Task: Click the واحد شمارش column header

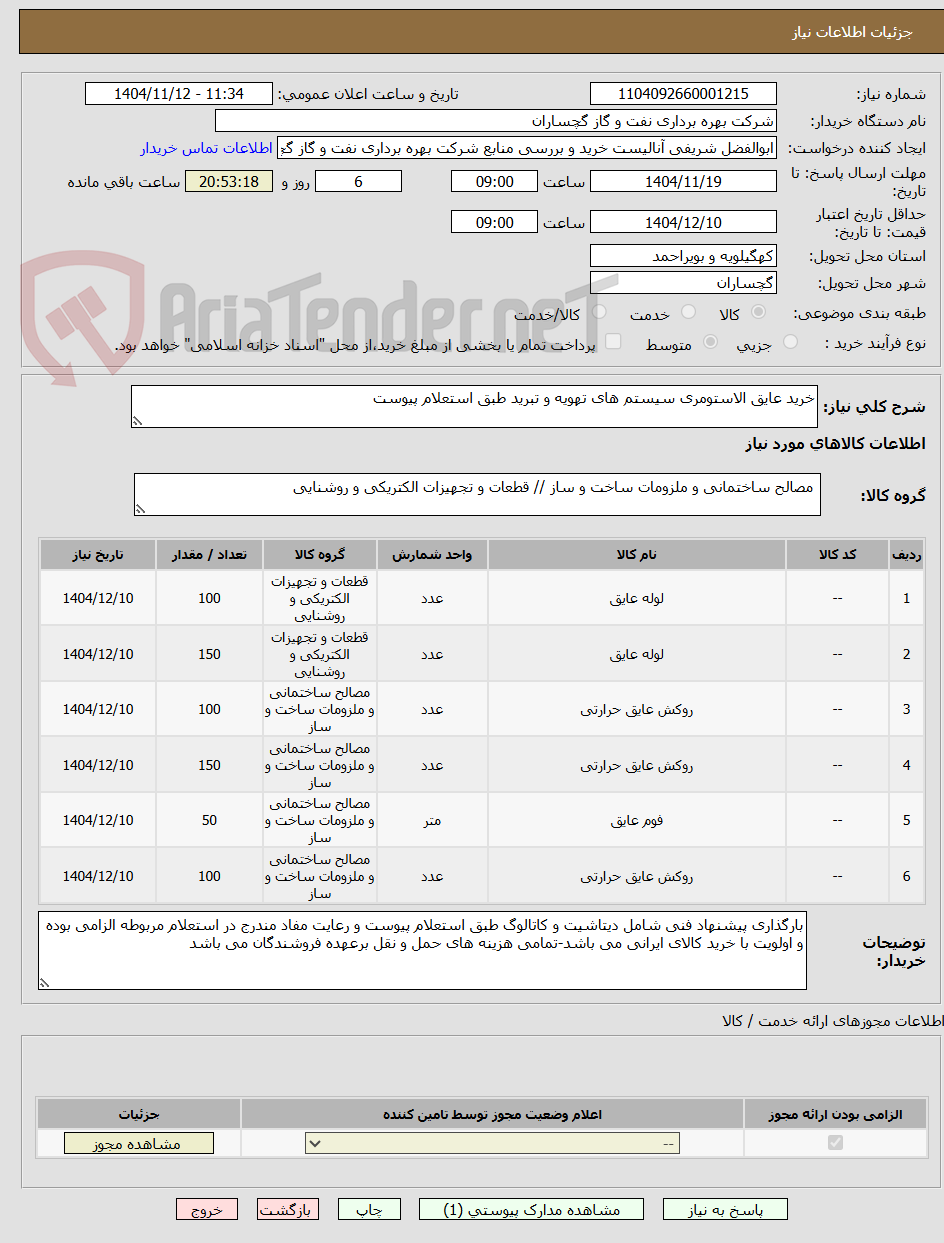Action: 432,554
